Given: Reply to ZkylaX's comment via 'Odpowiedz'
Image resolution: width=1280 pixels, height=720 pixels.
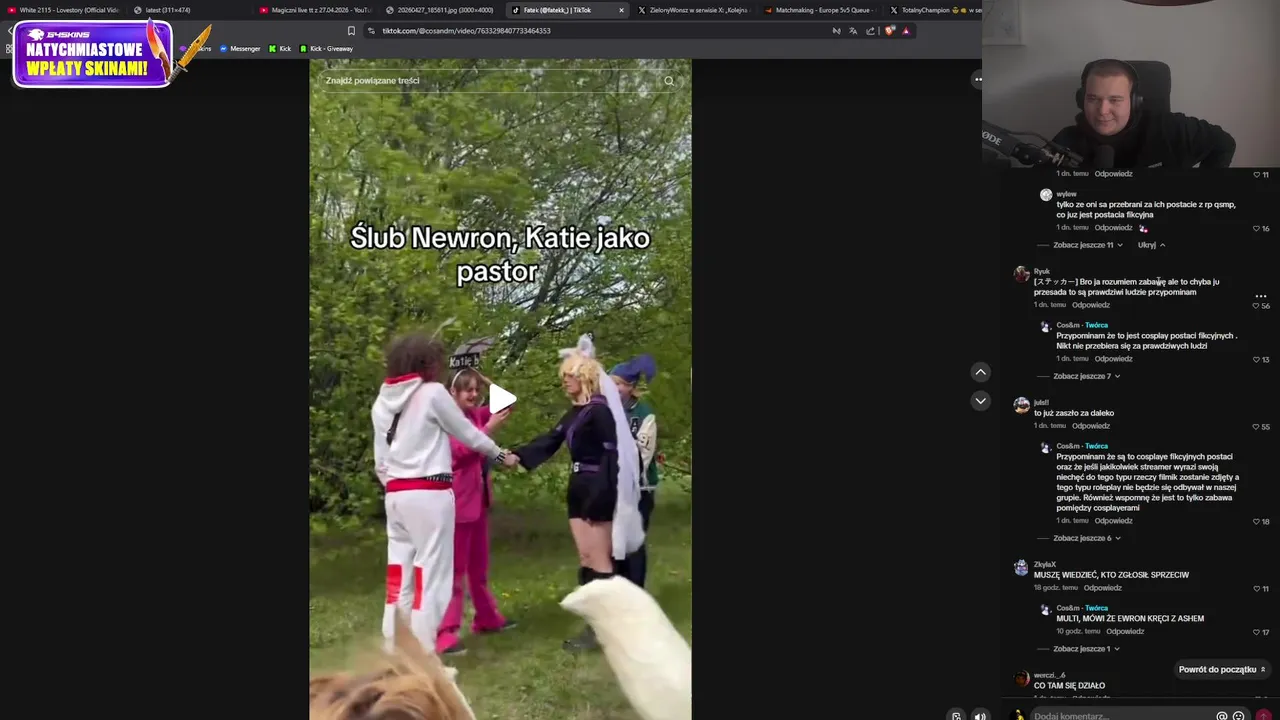Looking at the screenshot, I should pyautogui.click(x=1103, y=588).
